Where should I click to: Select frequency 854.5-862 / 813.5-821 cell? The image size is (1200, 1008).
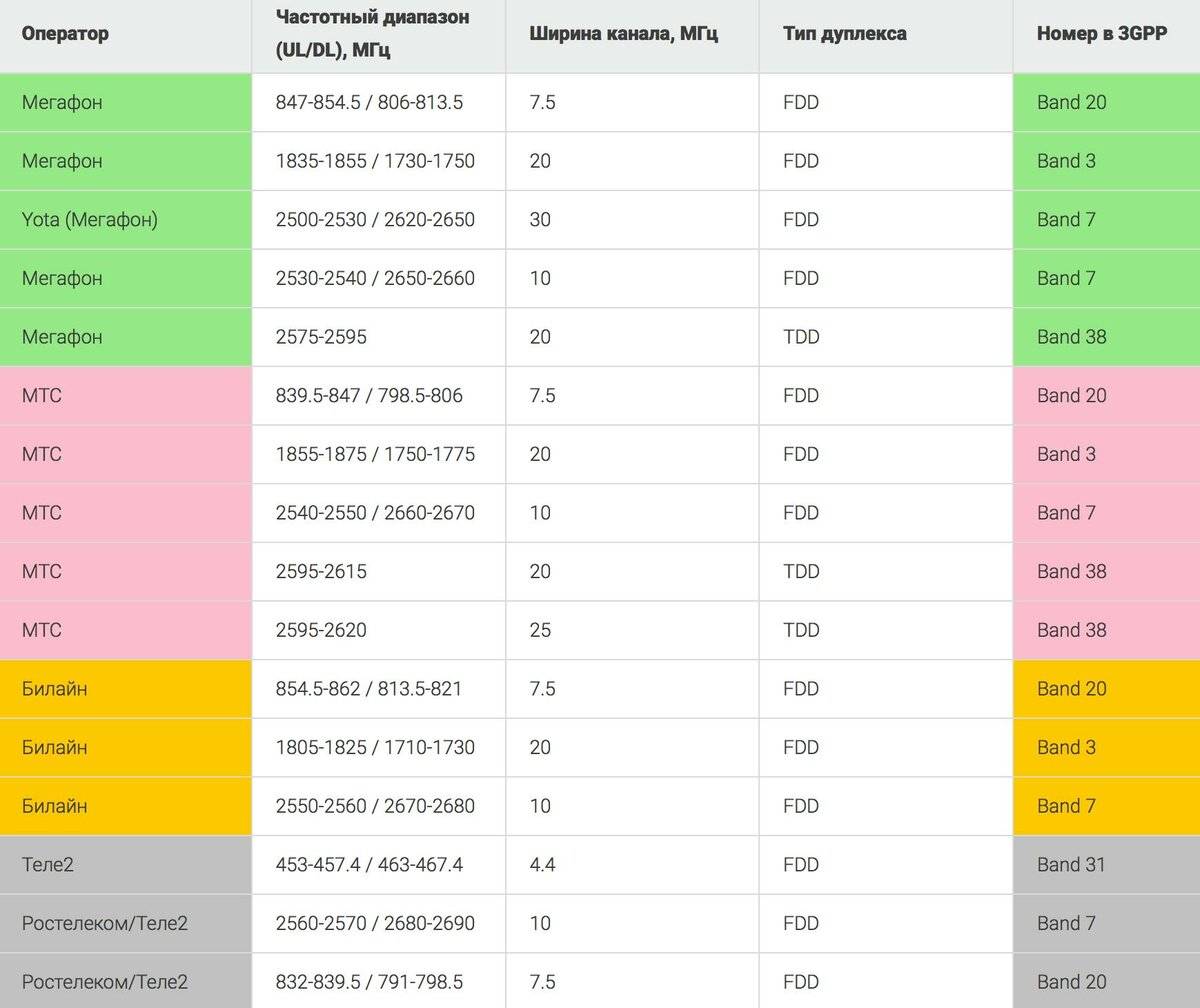[378, 689]
